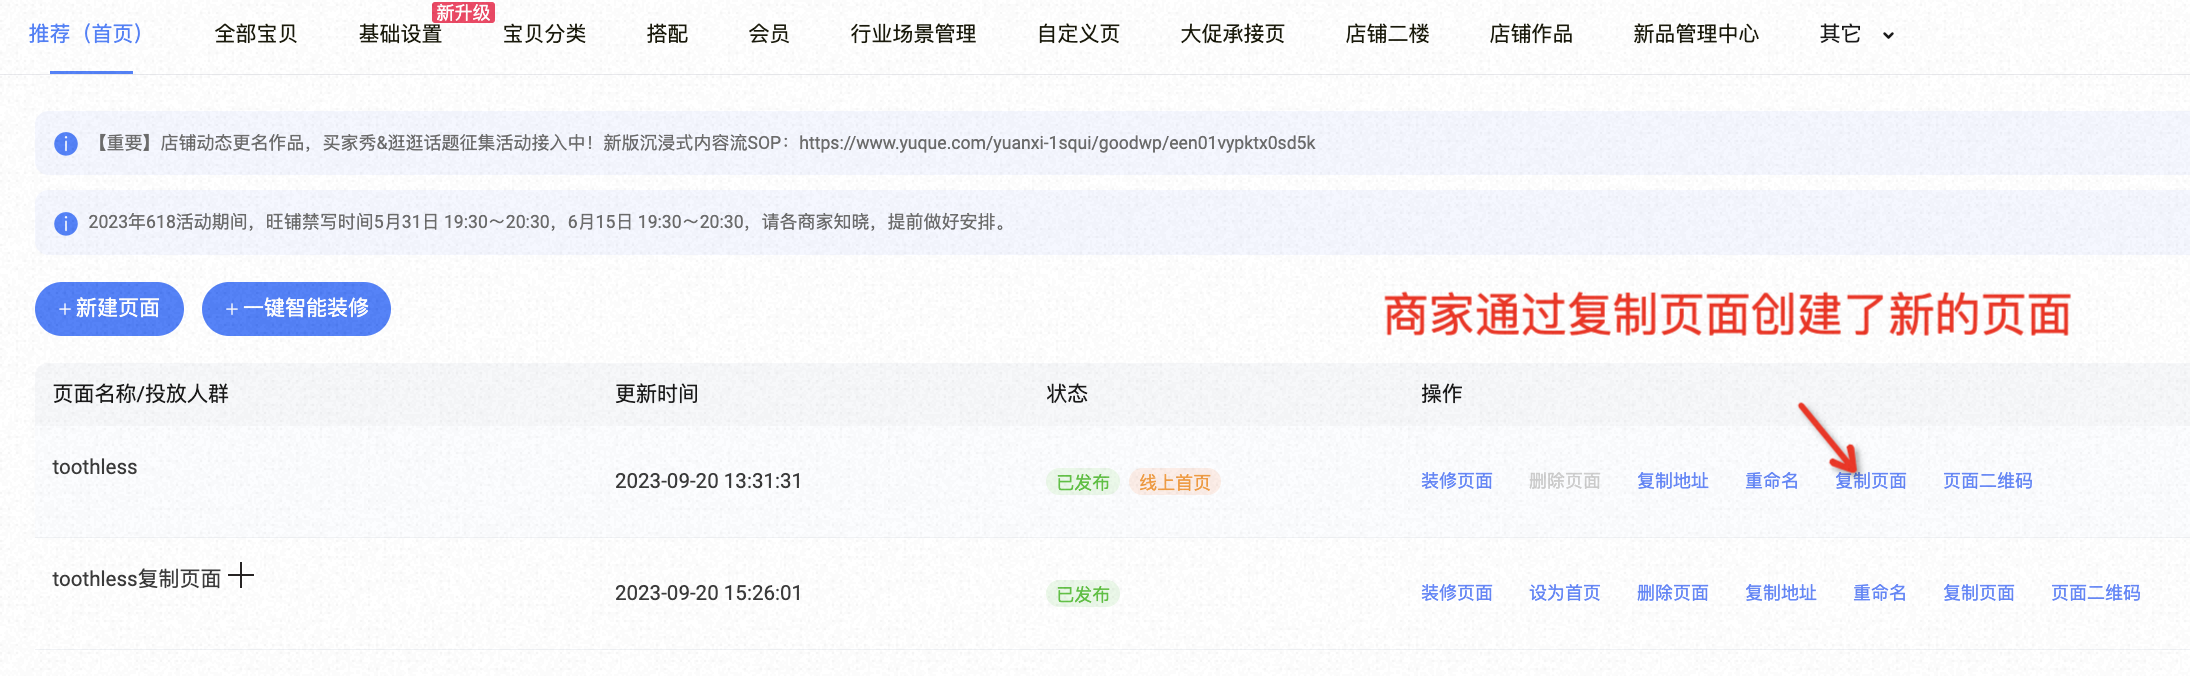Open the 新品管理中心 tab

coord(1696,35)
